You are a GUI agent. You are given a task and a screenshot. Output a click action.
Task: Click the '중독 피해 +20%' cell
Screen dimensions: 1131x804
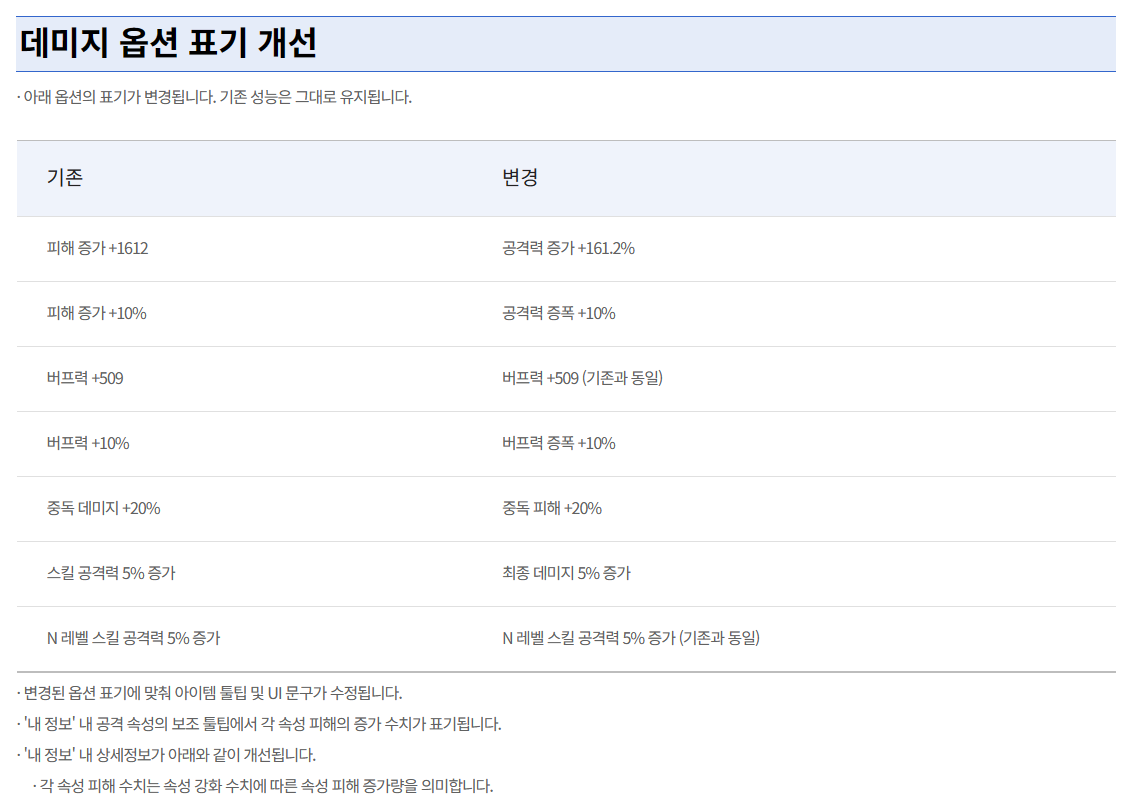tap(552, 508)
